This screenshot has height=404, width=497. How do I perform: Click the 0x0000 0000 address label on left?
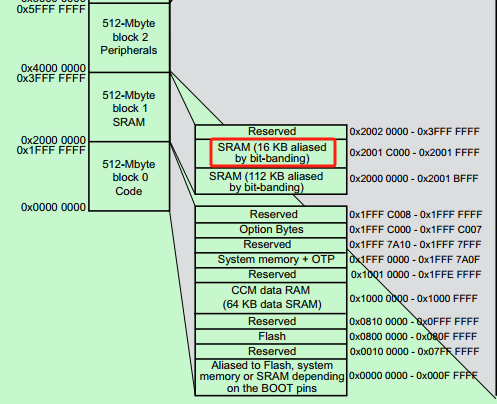coord(53,207)
